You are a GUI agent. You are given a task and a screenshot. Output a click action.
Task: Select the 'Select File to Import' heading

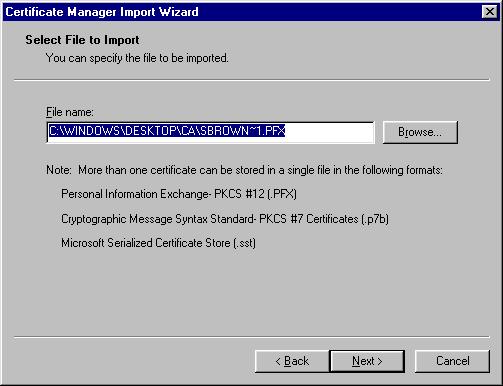pyautogui.click(x=82, y=40)
